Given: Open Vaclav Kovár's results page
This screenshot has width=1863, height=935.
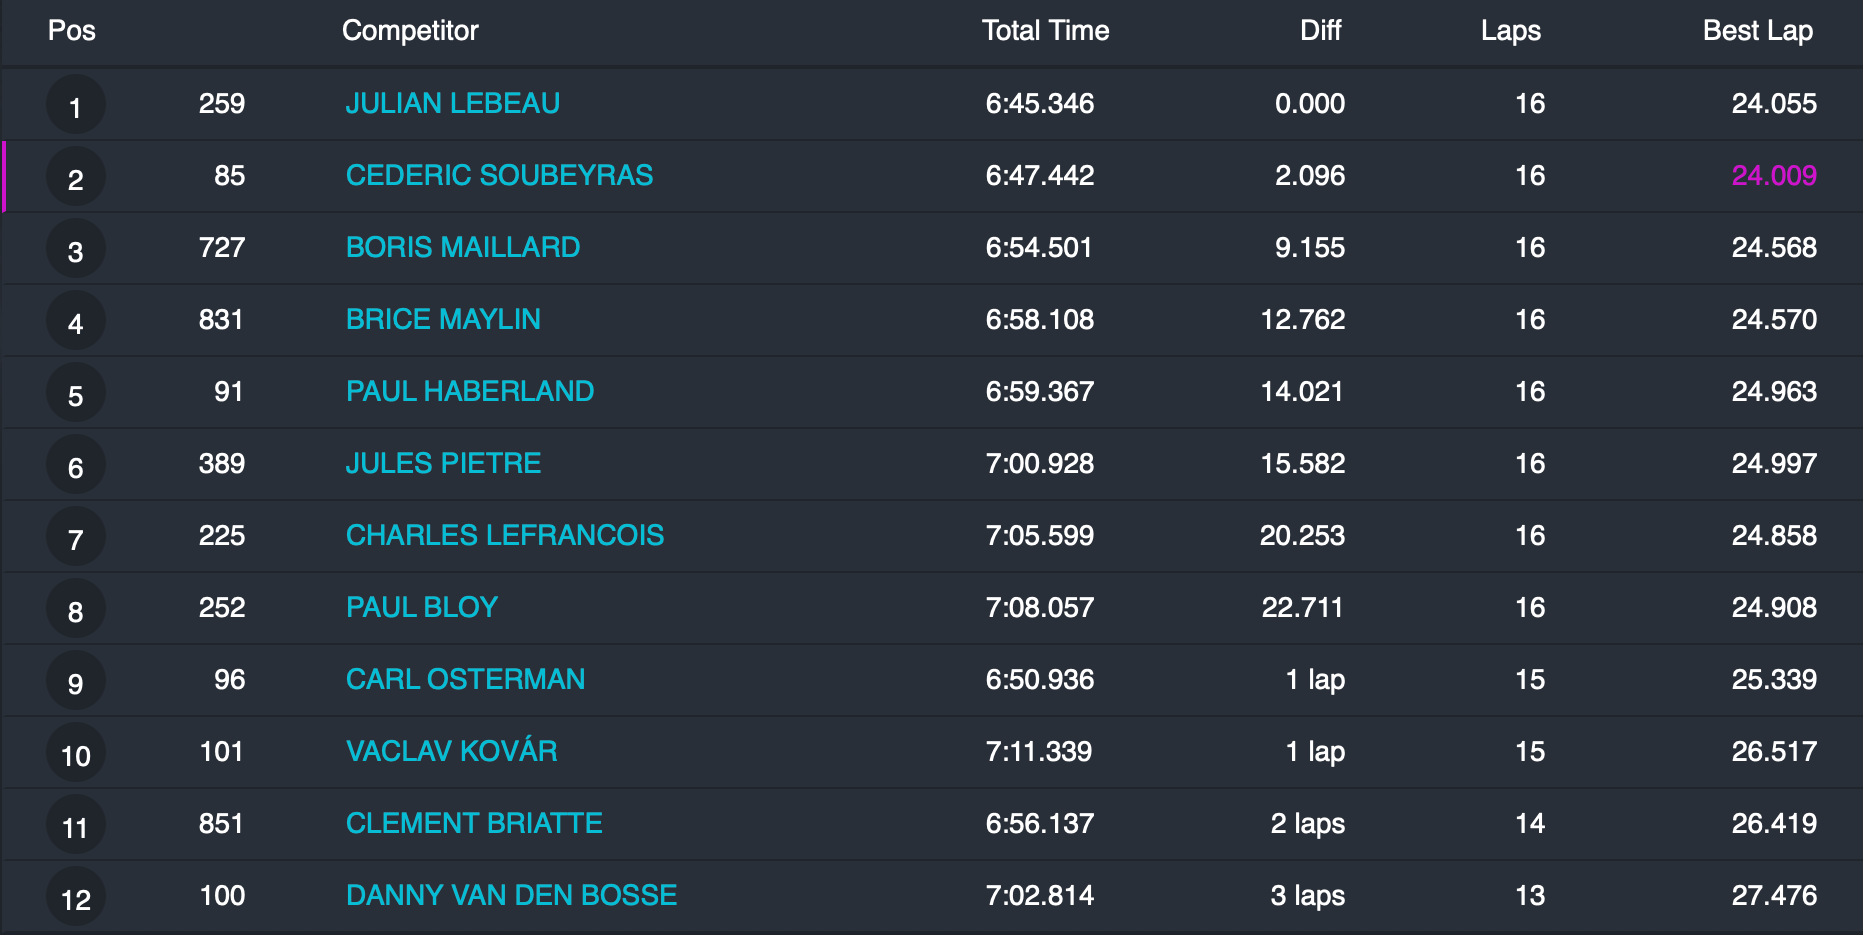Looking at the screenshot, I should coord(451,752).
